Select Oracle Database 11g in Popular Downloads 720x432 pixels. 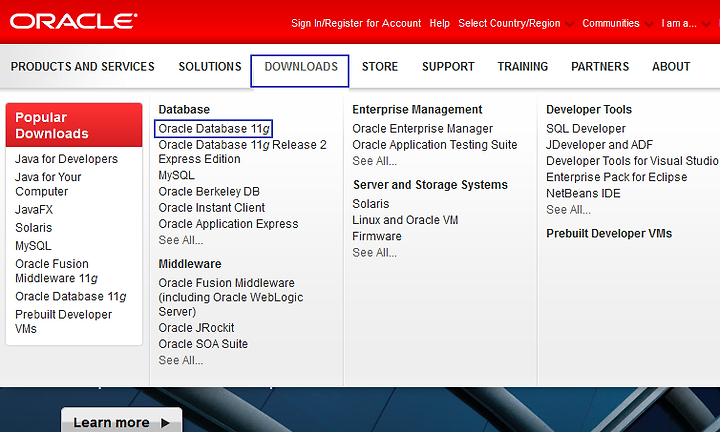click(x=71, y=297)
